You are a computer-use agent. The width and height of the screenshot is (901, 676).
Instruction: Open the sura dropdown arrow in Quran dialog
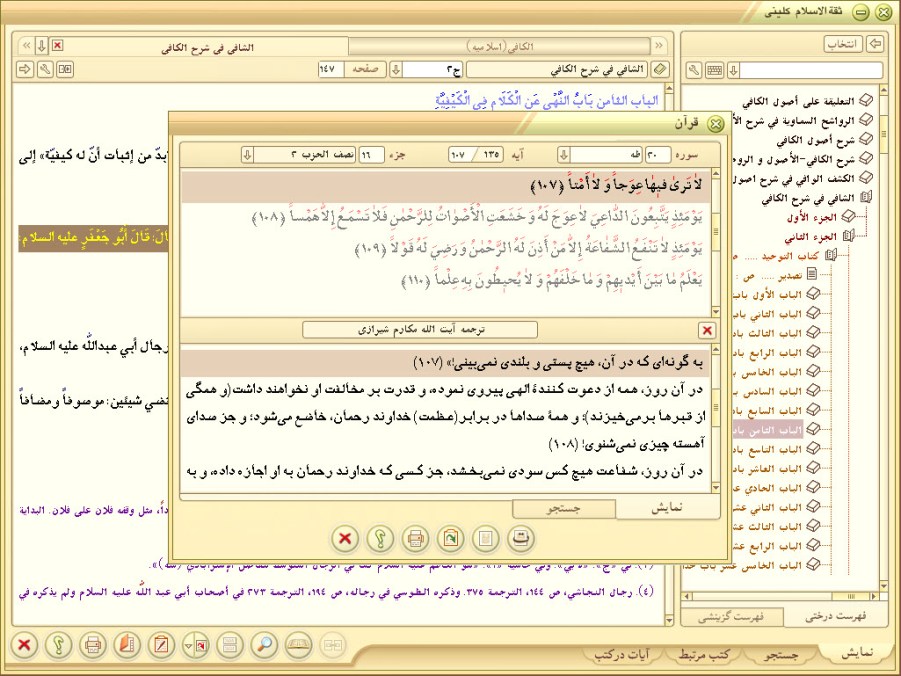click(564, 155)
